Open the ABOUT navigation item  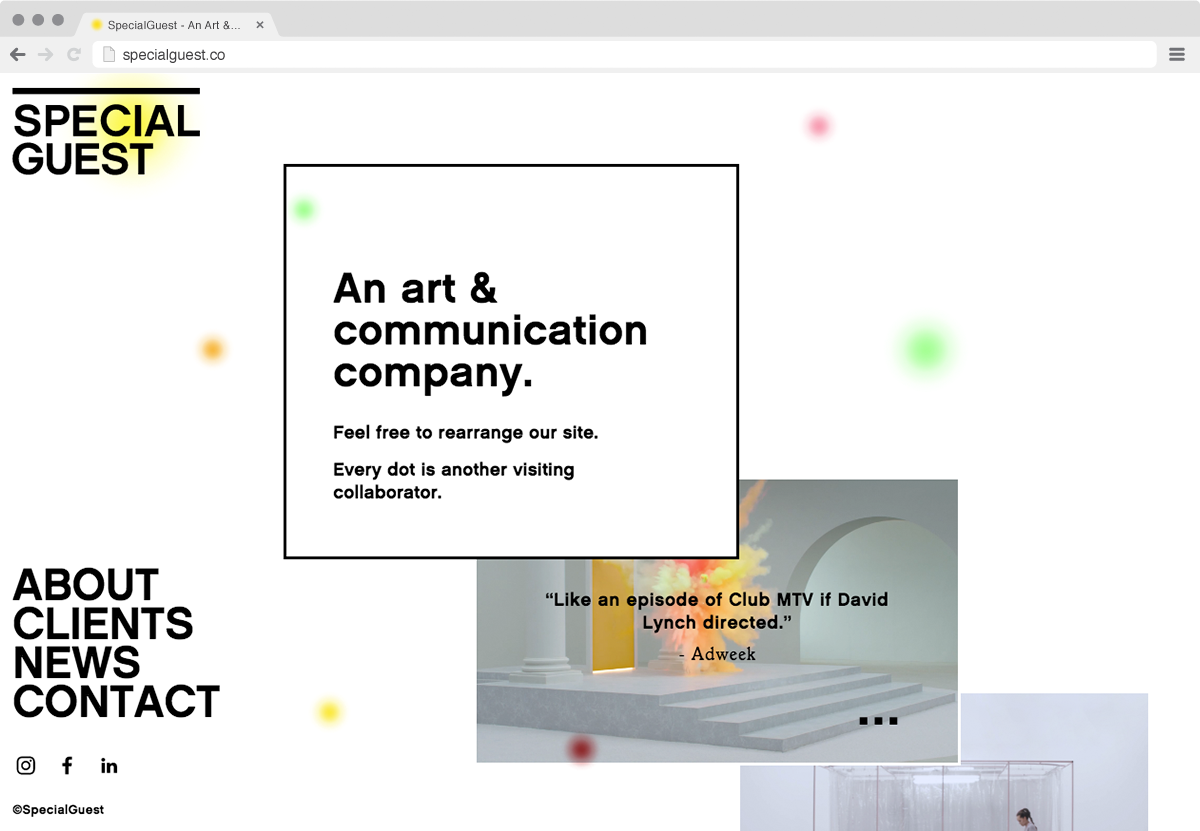coord(85,585)
